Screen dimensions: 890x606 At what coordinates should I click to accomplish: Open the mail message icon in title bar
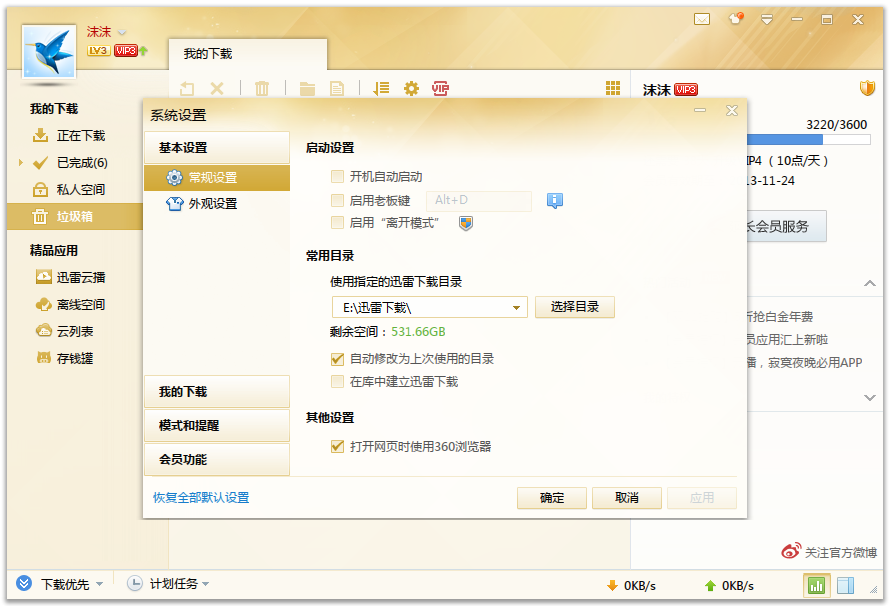point(702,19)
